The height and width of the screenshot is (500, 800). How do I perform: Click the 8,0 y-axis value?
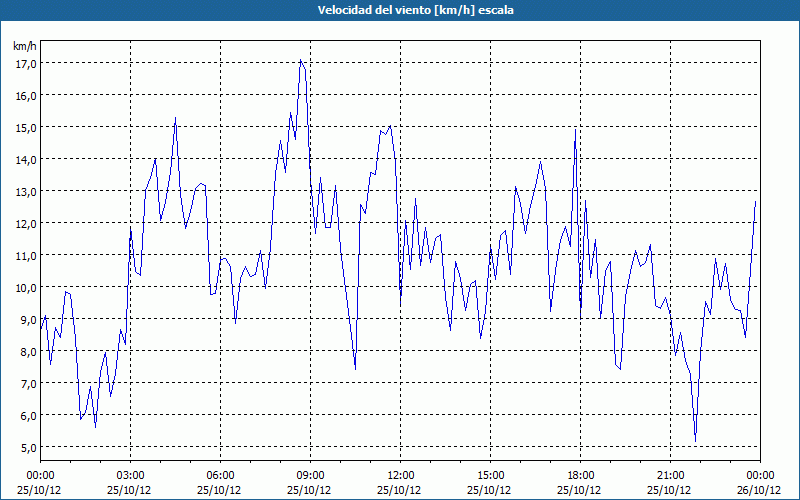28,351
